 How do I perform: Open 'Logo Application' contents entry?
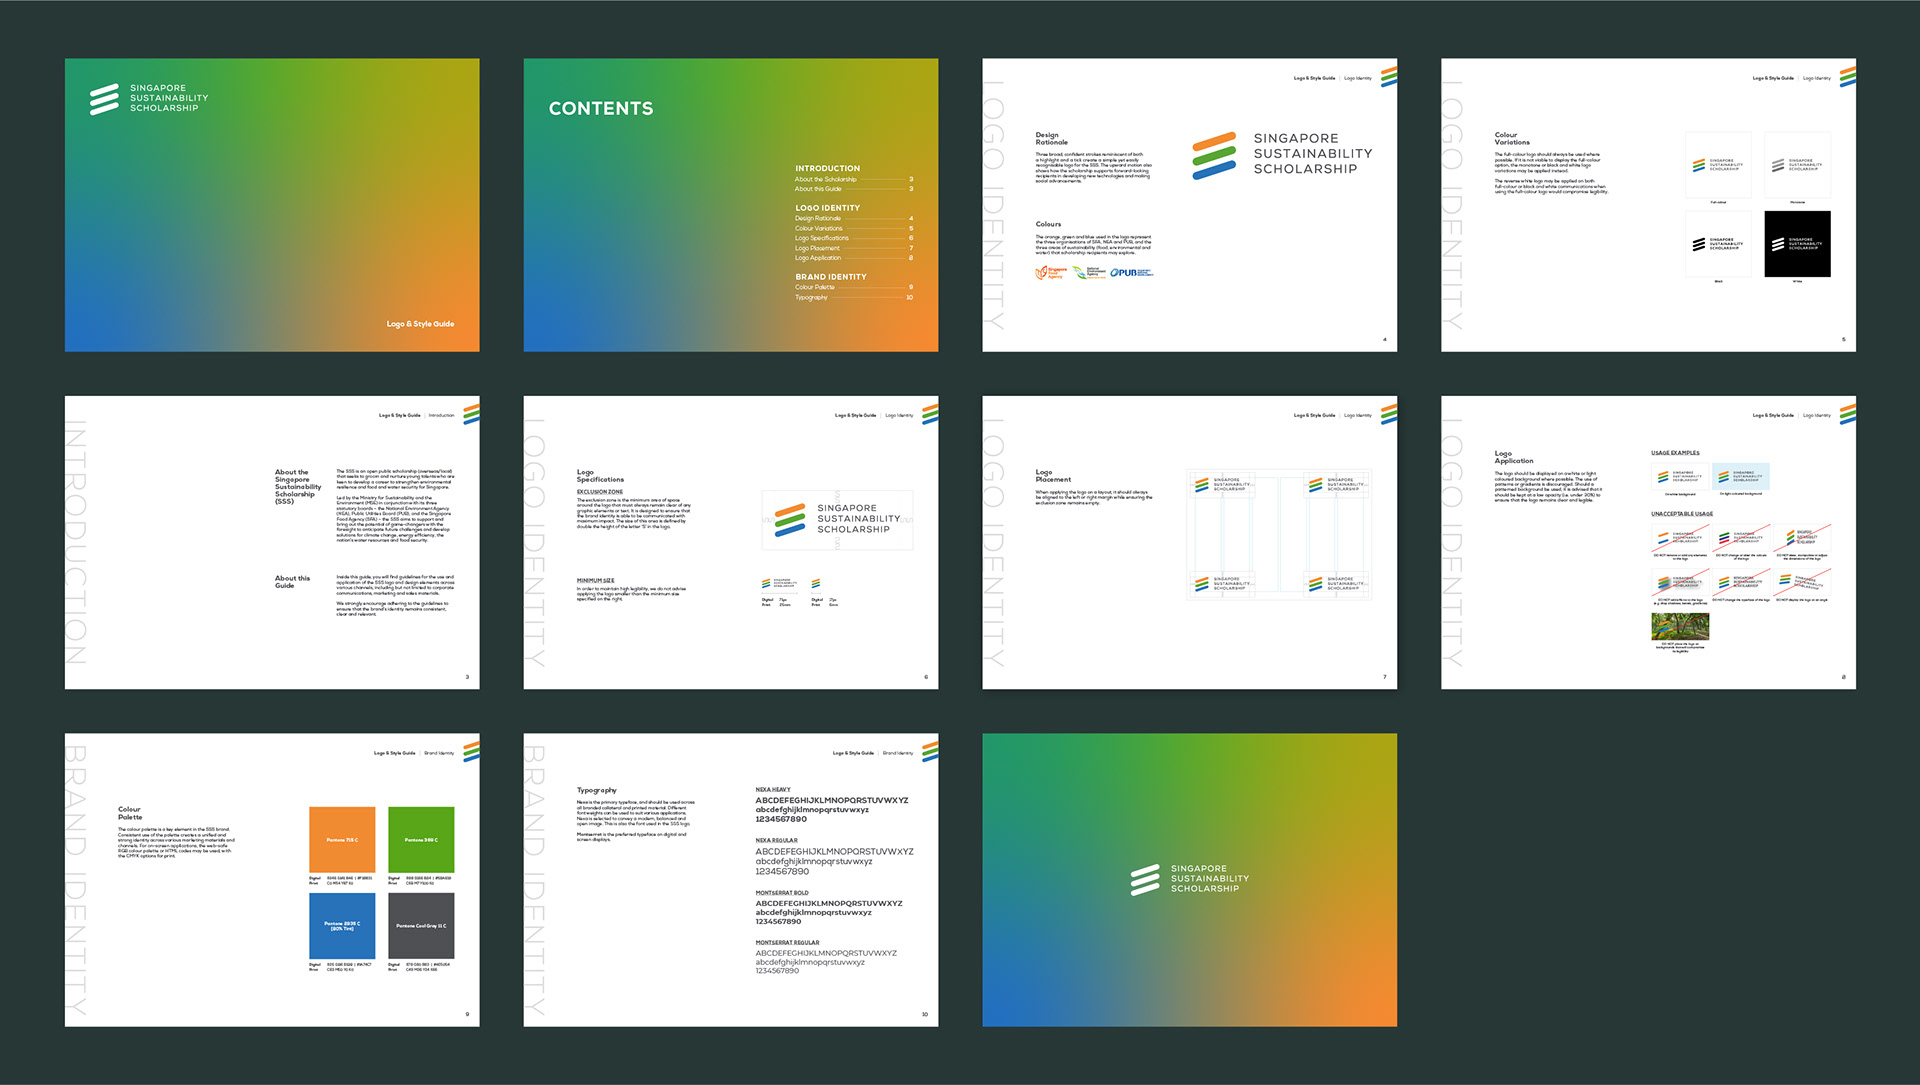854,258
